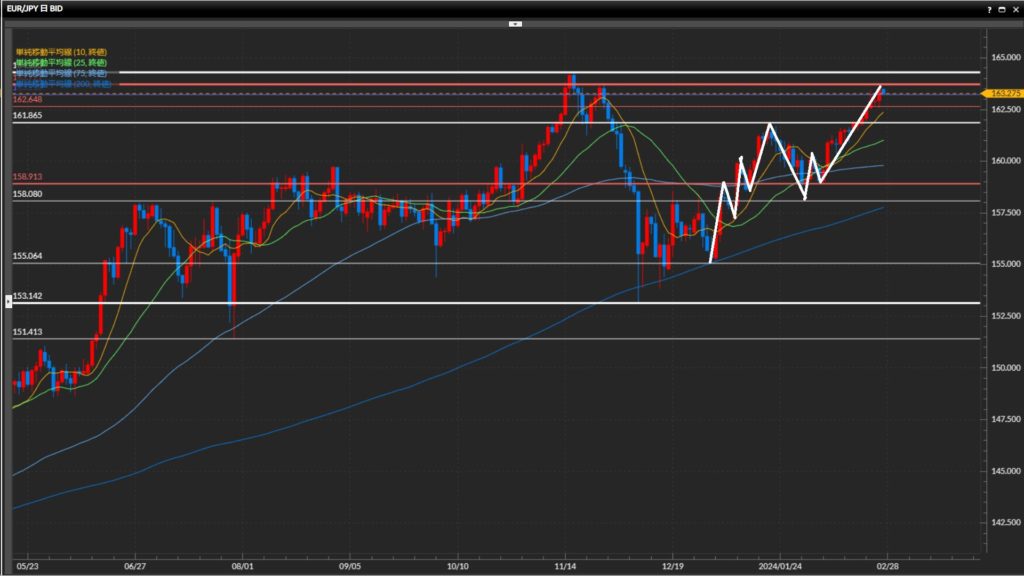Click the 11/14 date on time axis
The width and height of the screenshot is (1024, 576).
click(x=565, y=565)
